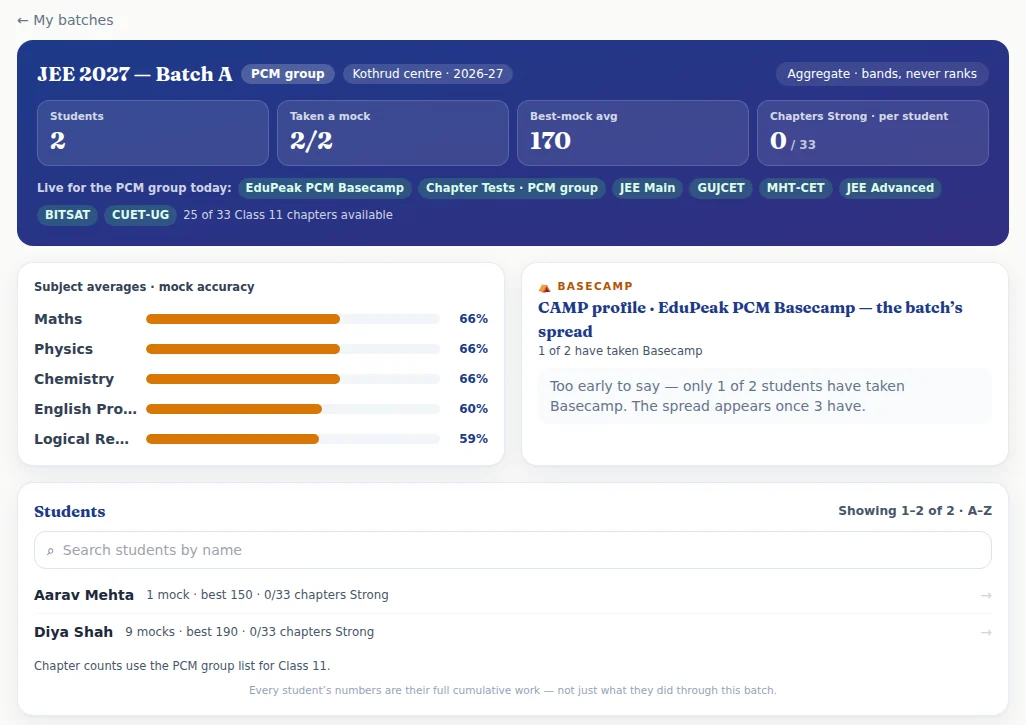Screen dimensions: 1026x725
Task: Select the BITSAT chip
Action: pos(67,215)
